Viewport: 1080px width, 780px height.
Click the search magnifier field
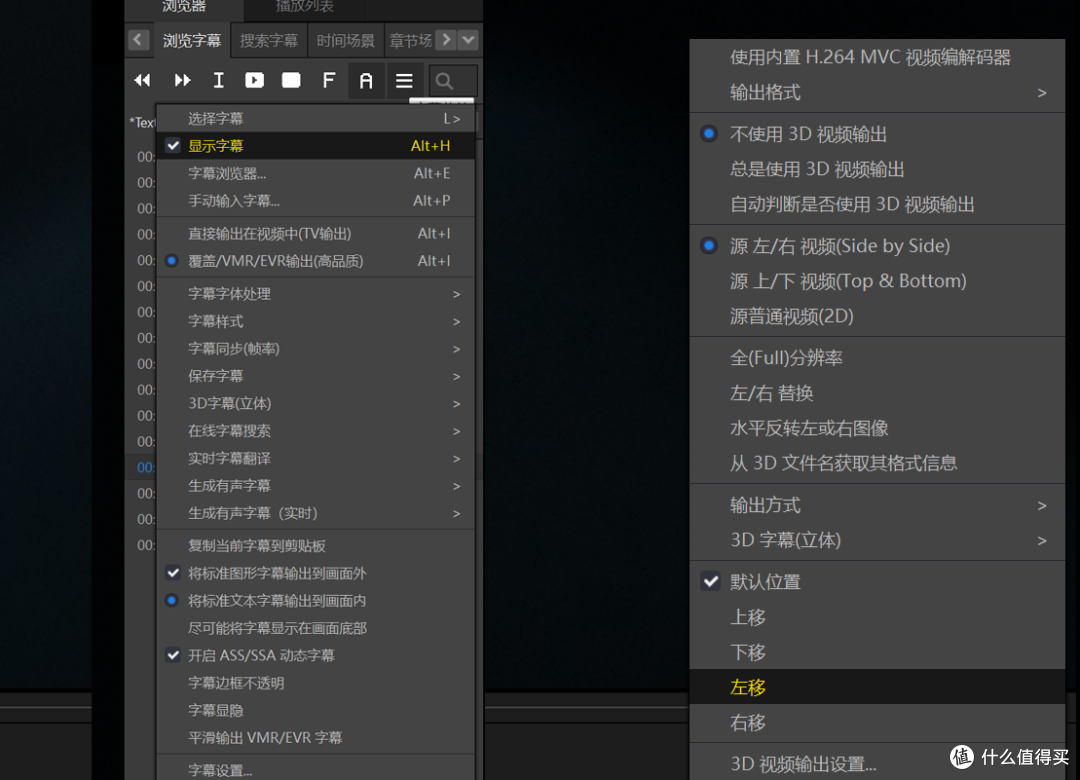pos(453,81)
